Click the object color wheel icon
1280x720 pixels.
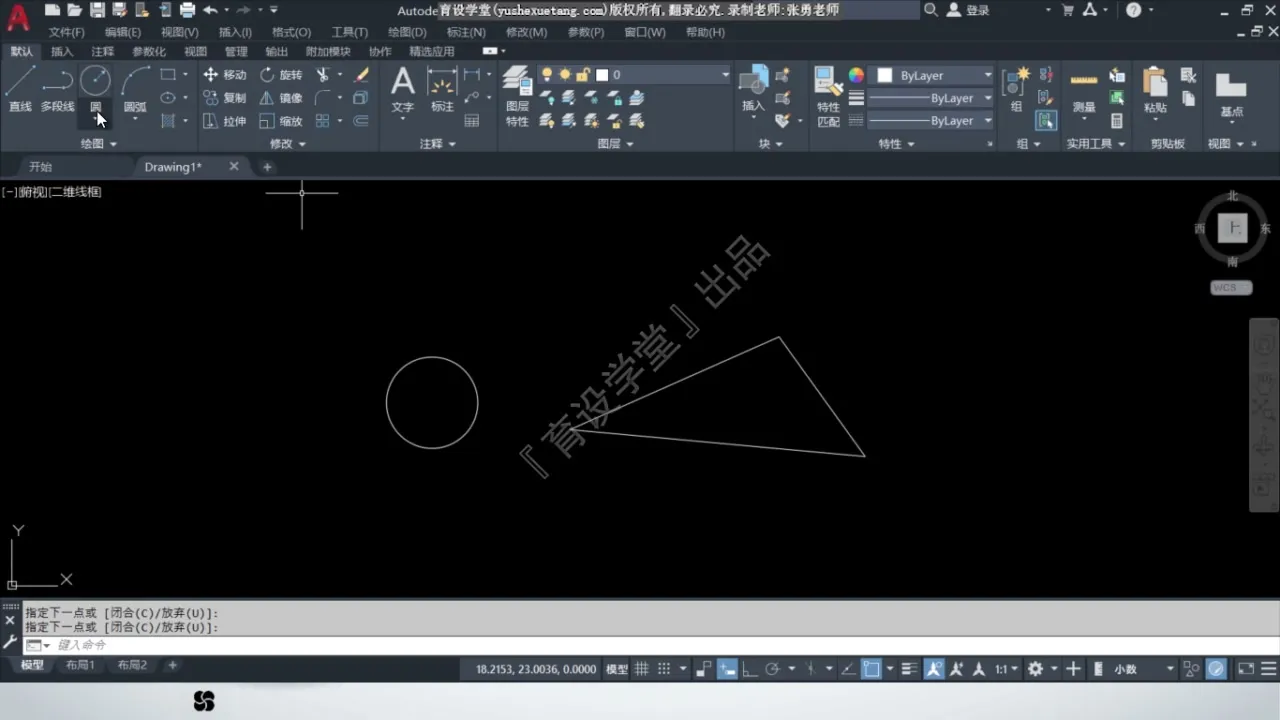(856, 75)
